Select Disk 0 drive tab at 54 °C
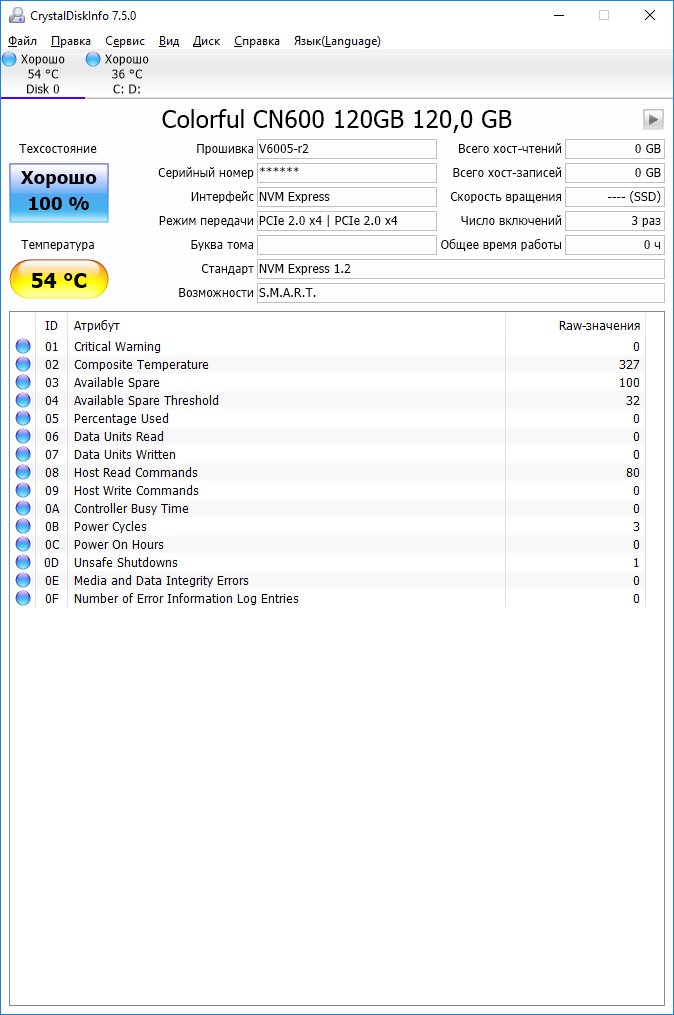674x1015 pixels. pyautogui.click(x=43, y=74)
